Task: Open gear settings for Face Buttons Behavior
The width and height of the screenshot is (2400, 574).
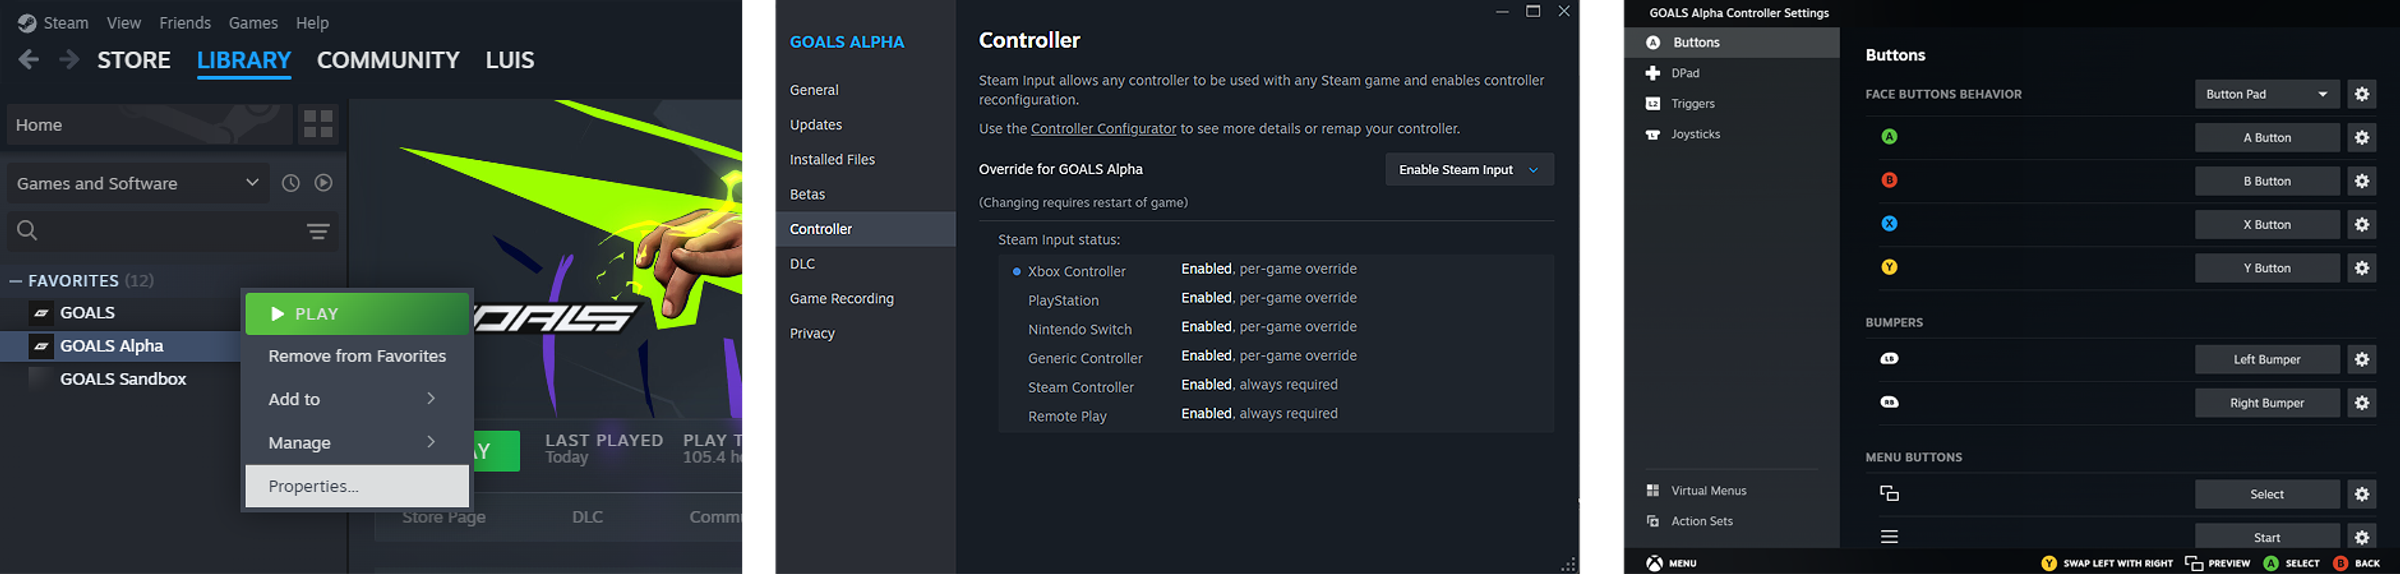Action: (2361, 94)
